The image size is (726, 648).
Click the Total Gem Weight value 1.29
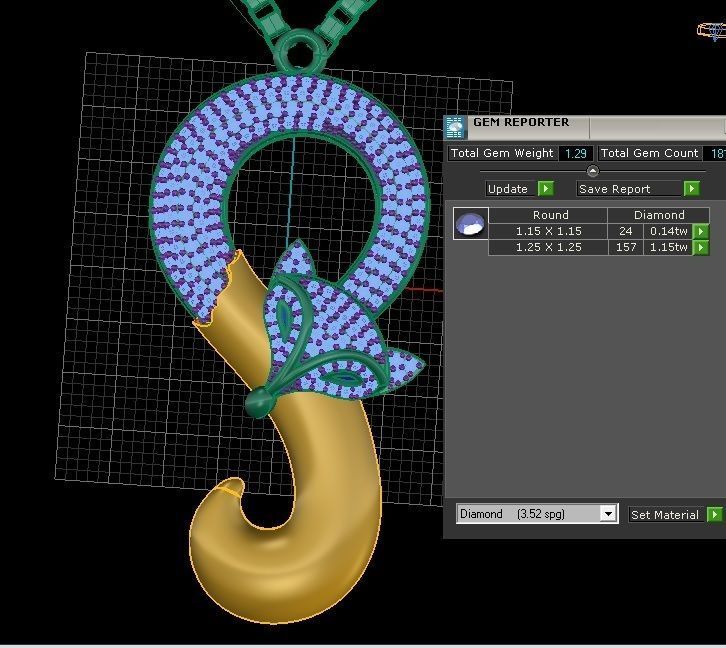(x=576, y=153)
